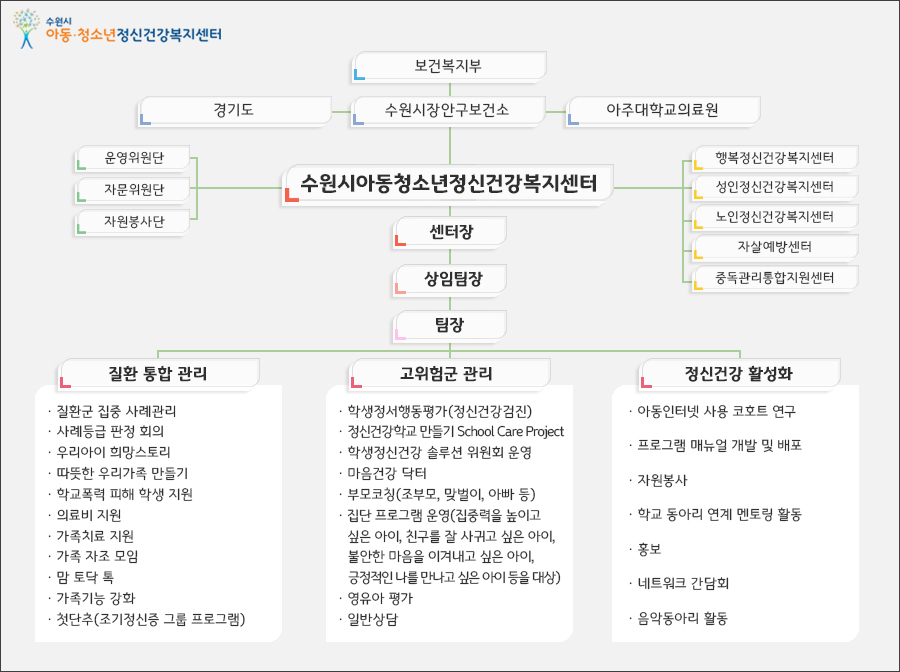
Task: Click 질환군 집중 사례관리 item
Action: (112, 411)
